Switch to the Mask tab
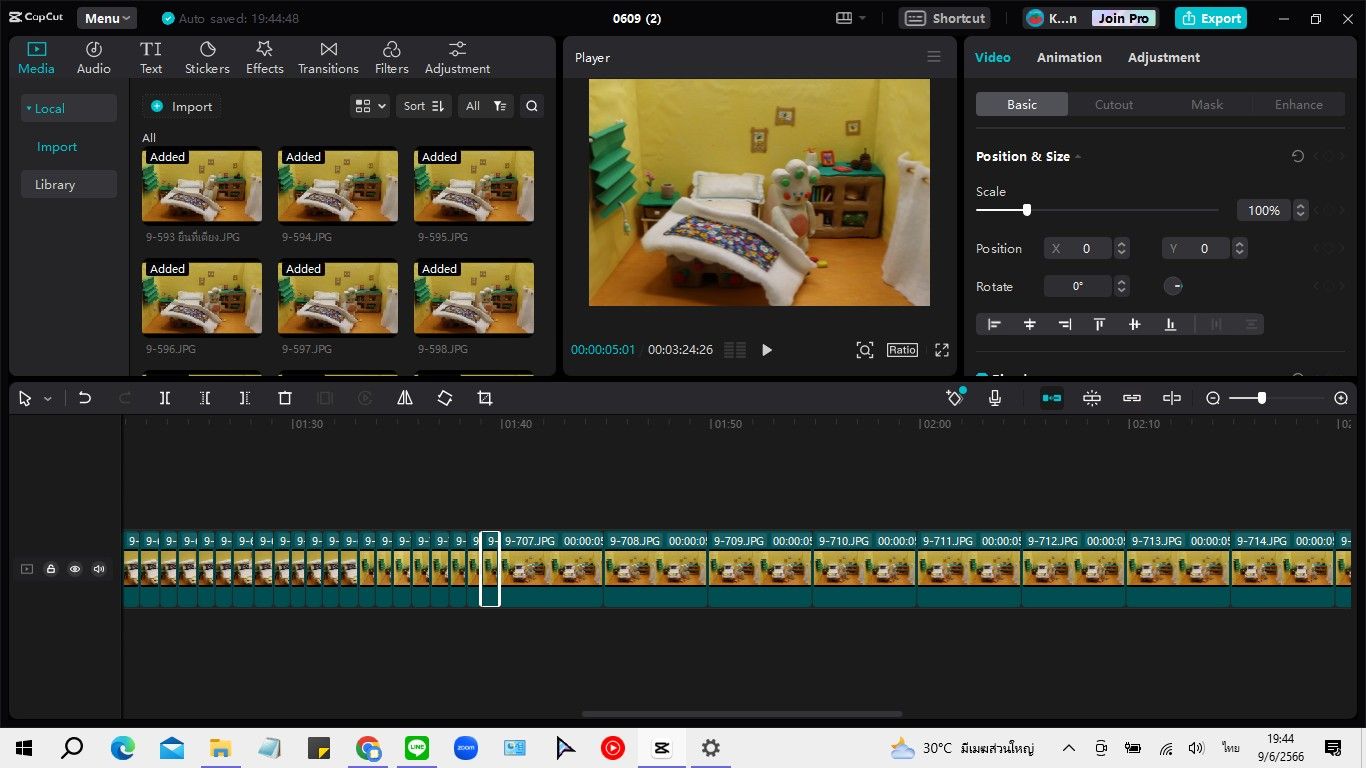This screenshot has width=1366, height=768. [x=1206, y=104]
